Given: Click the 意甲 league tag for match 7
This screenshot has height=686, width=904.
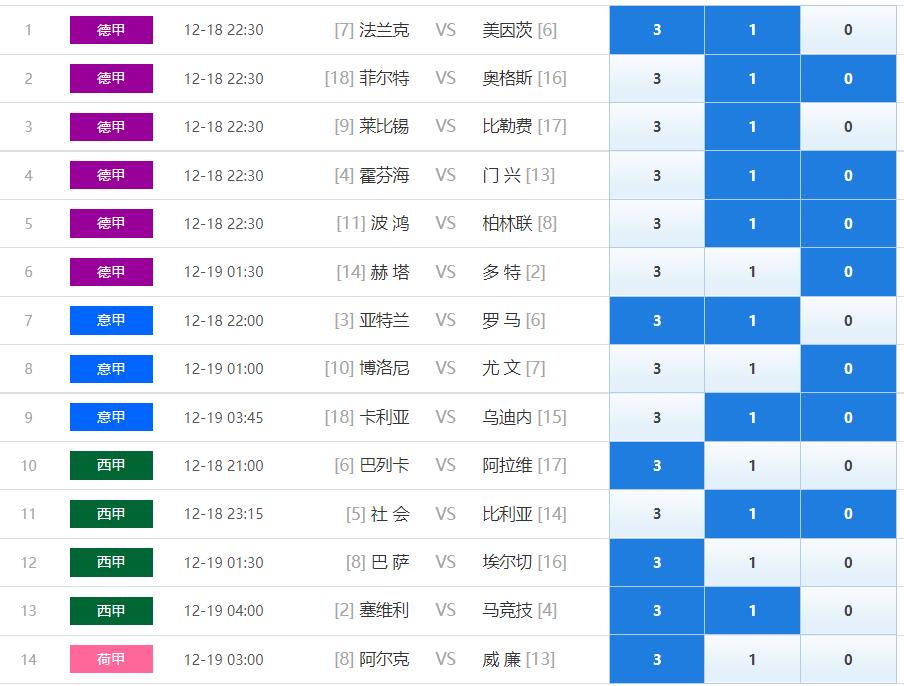Looking at the screenshot, I should pos(111,321).
